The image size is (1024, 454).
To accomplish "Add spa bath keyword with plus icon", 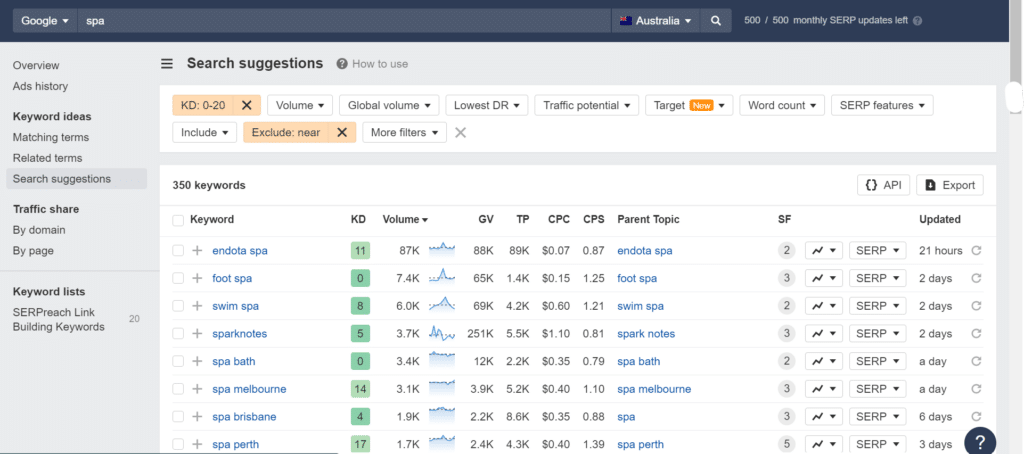I will tap(197, 361).
